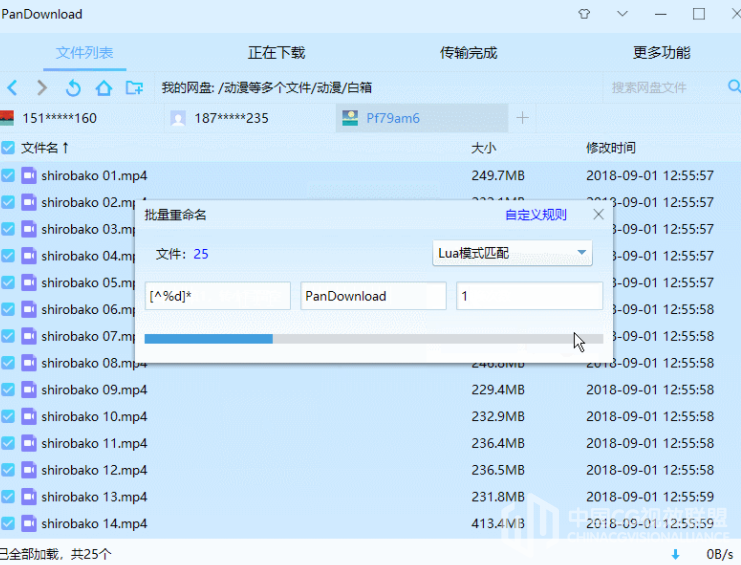Toggle the select-all checkbox in header
741x565 pixels.
tap(8, 148)
